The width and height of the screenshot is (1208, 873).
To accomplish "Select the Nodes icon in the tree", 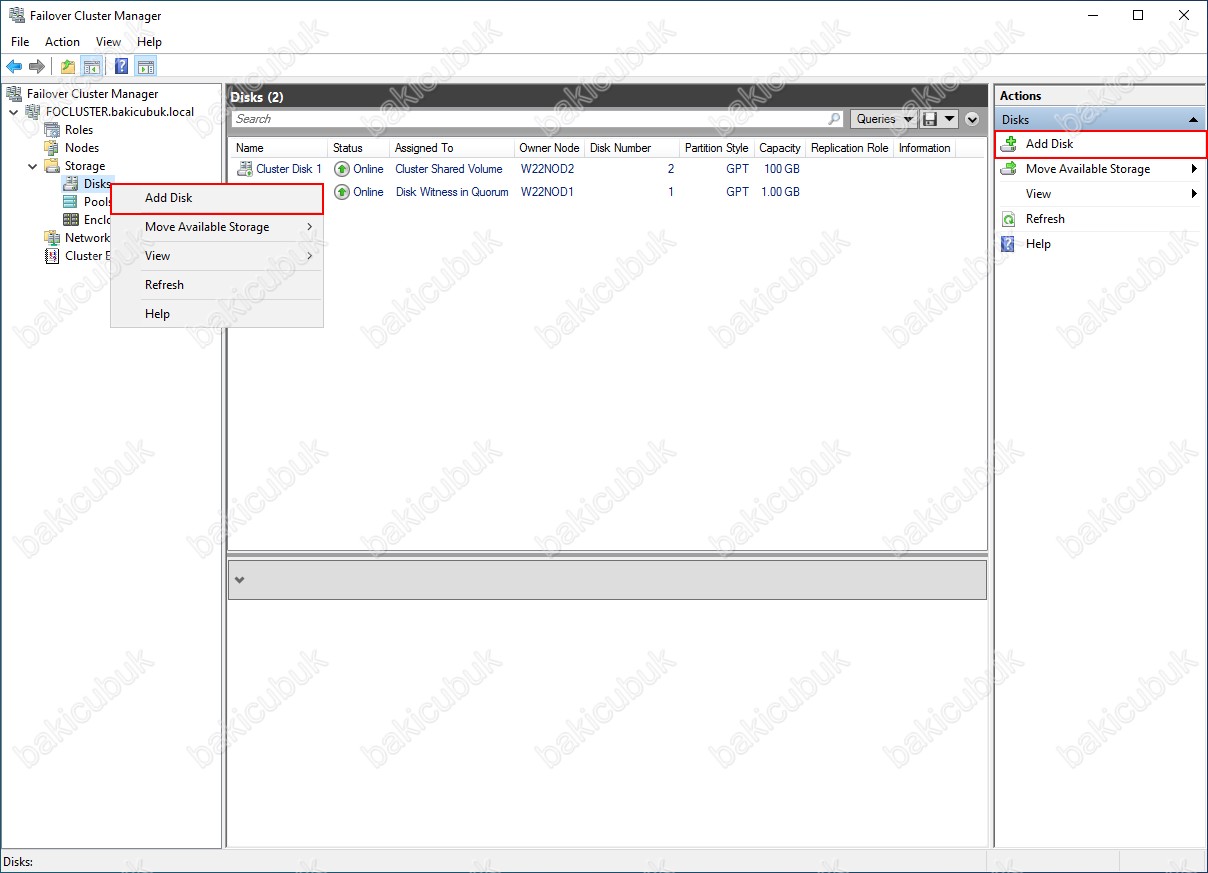I will tap(52, 148).
